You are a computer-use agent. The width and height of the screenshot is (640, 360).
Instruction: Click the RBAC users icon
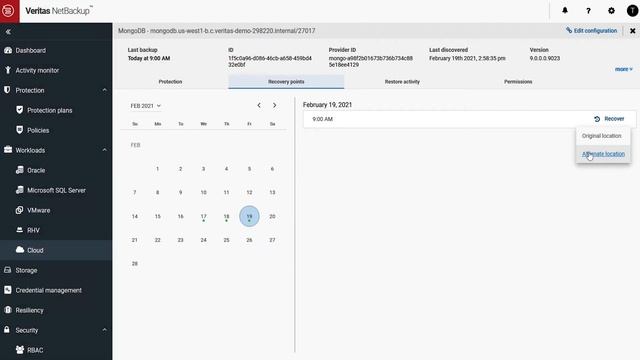pyautogui.click(x=20, y=350)
